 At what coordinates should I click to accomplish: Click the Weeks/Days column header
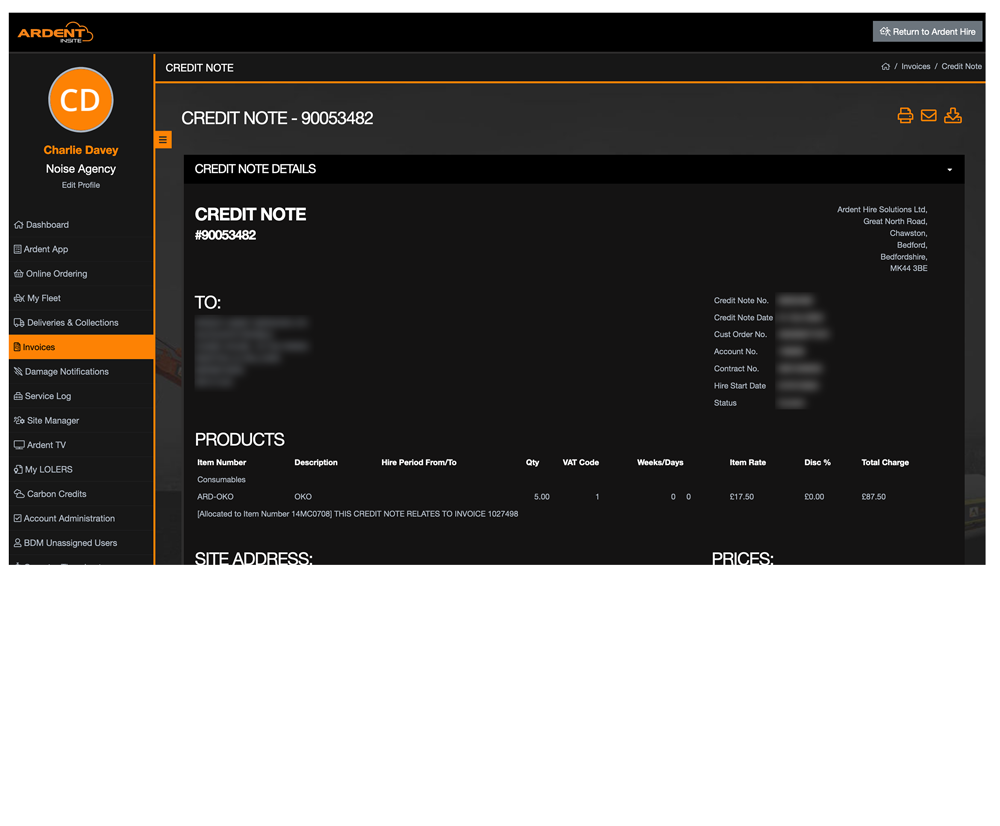660,462
